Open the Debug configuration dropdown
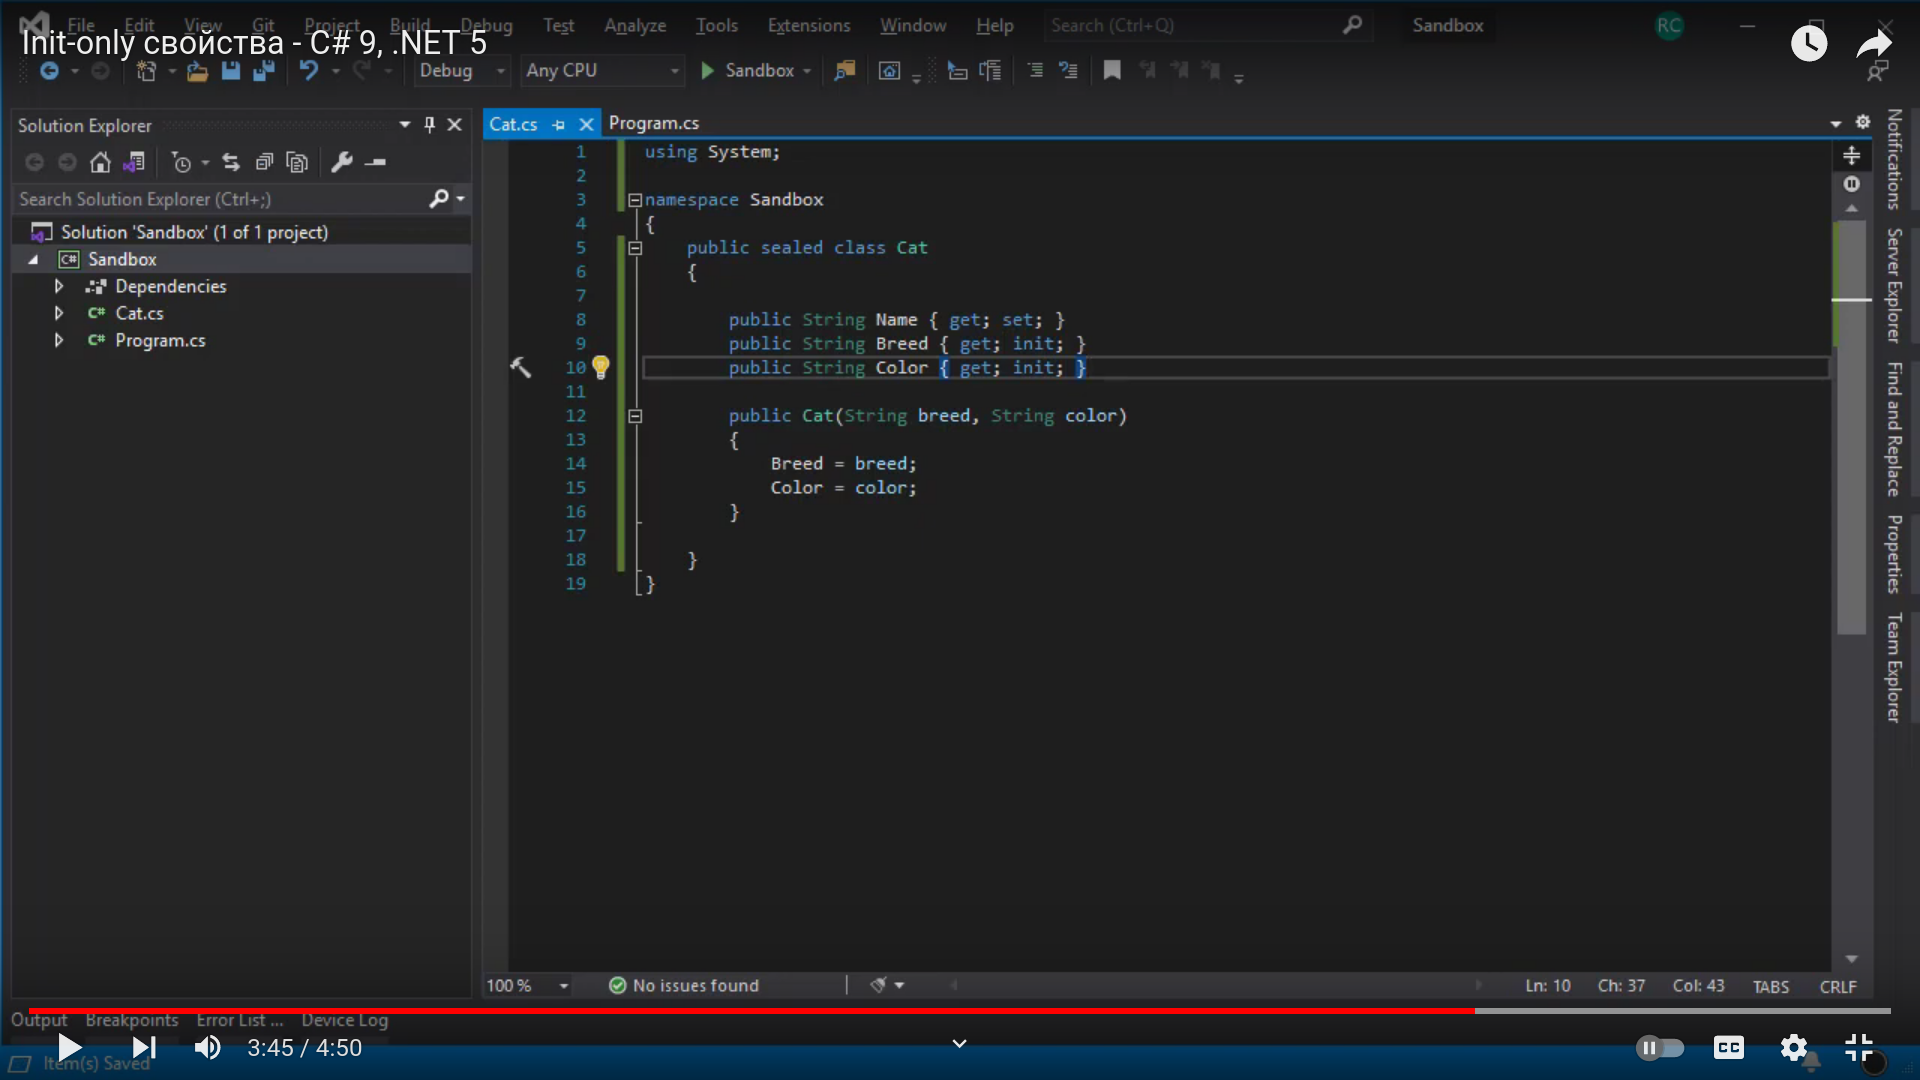The height and width of the screenshot is (1080, 1920). (x=462, y=71)
